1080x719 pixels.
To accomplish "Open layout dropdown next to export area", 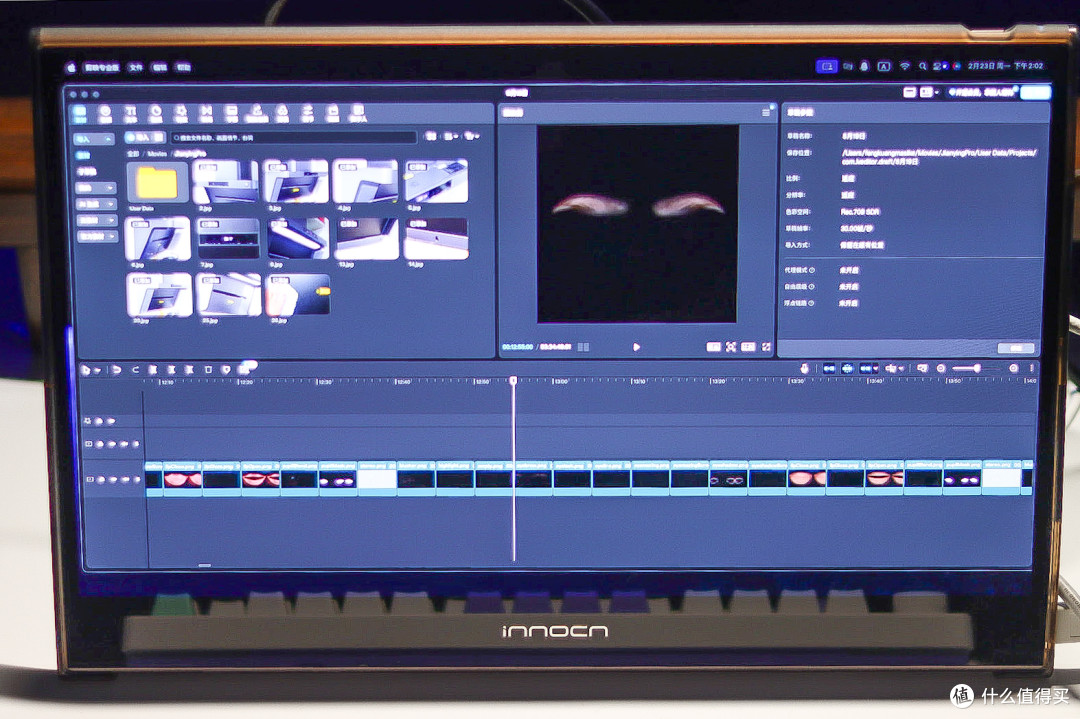I will click(x=929, y=92).
